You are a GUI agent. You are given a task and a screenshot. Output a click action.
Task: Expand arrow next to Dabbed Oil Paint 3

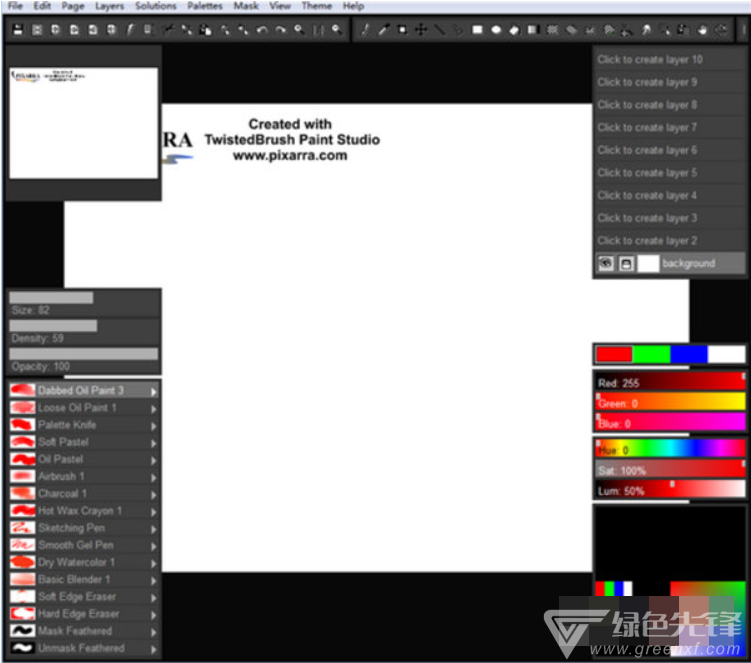[154, 392]
